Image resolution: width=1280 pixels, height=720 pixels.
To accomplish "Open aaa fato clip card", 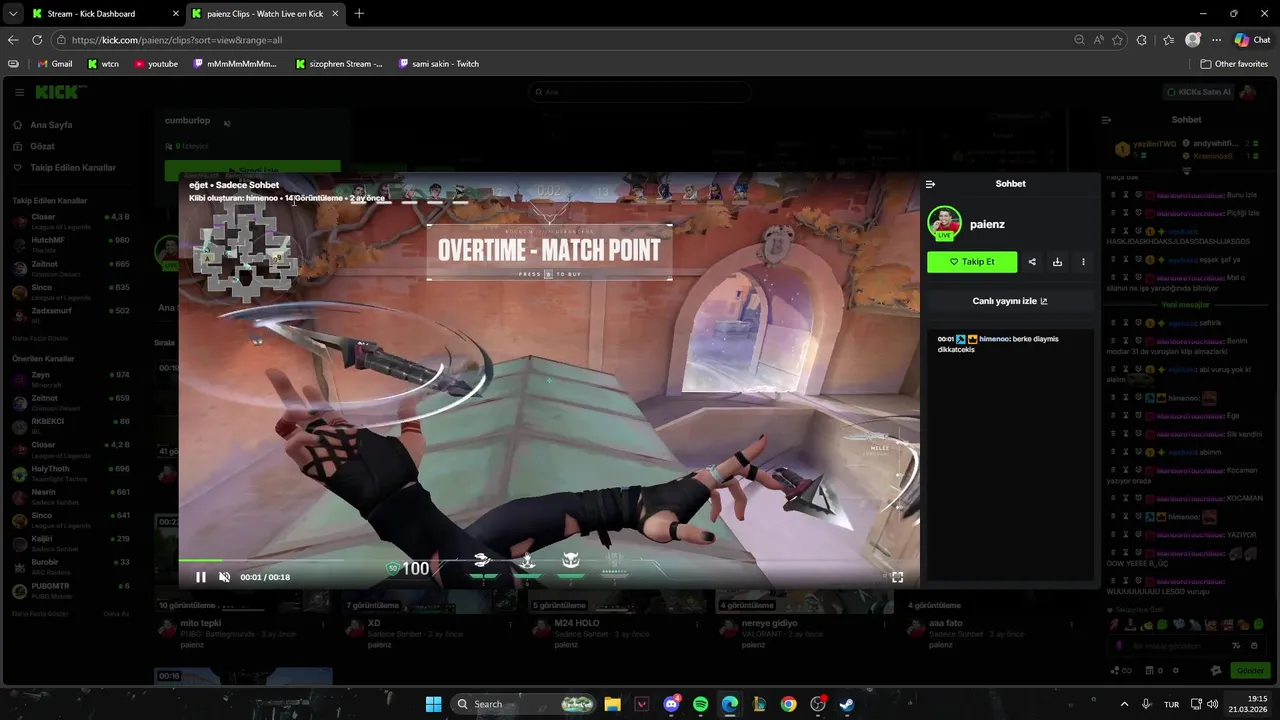I will [989, 620].
